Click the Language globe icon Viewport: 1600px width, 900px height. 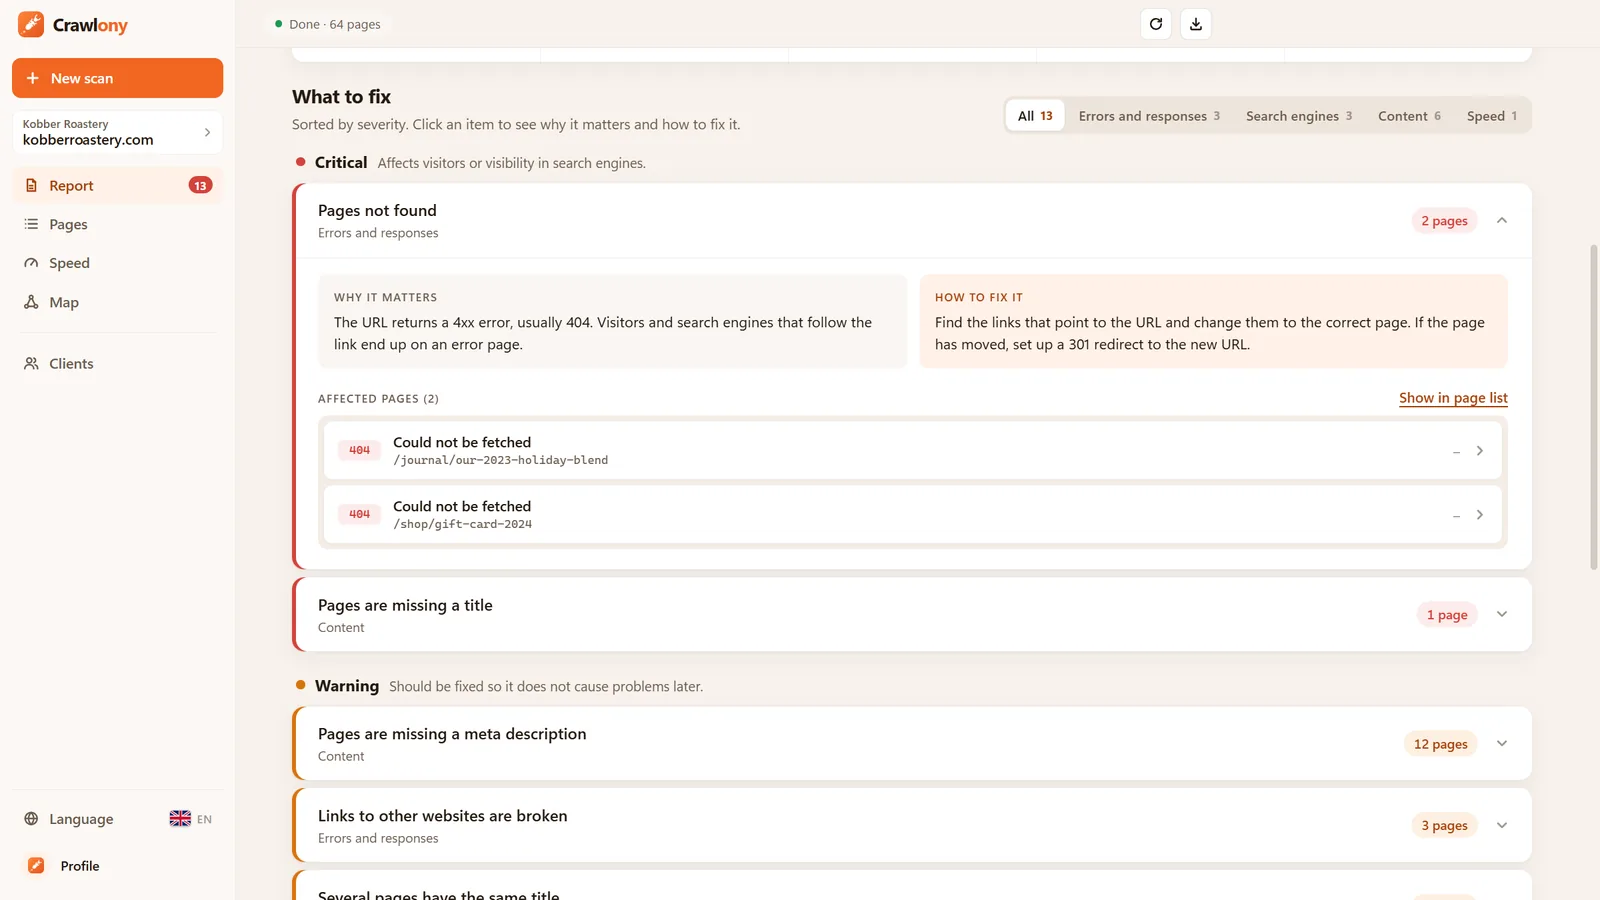[31, 819]
